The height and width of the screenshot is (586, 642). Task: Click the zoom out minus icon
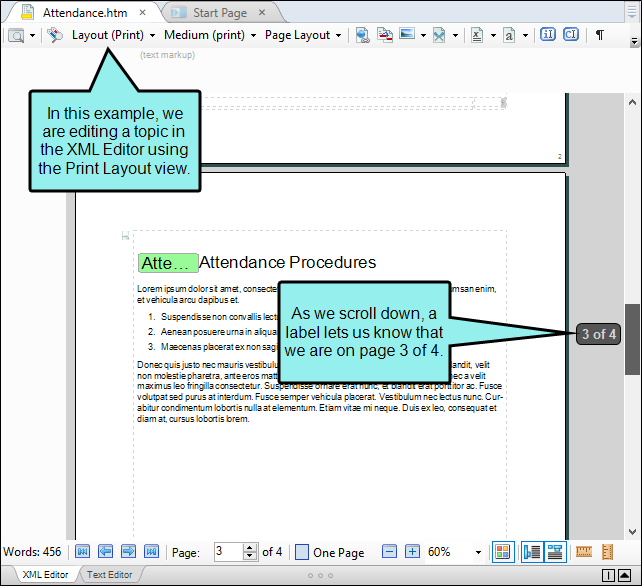(x=389, y=552)
